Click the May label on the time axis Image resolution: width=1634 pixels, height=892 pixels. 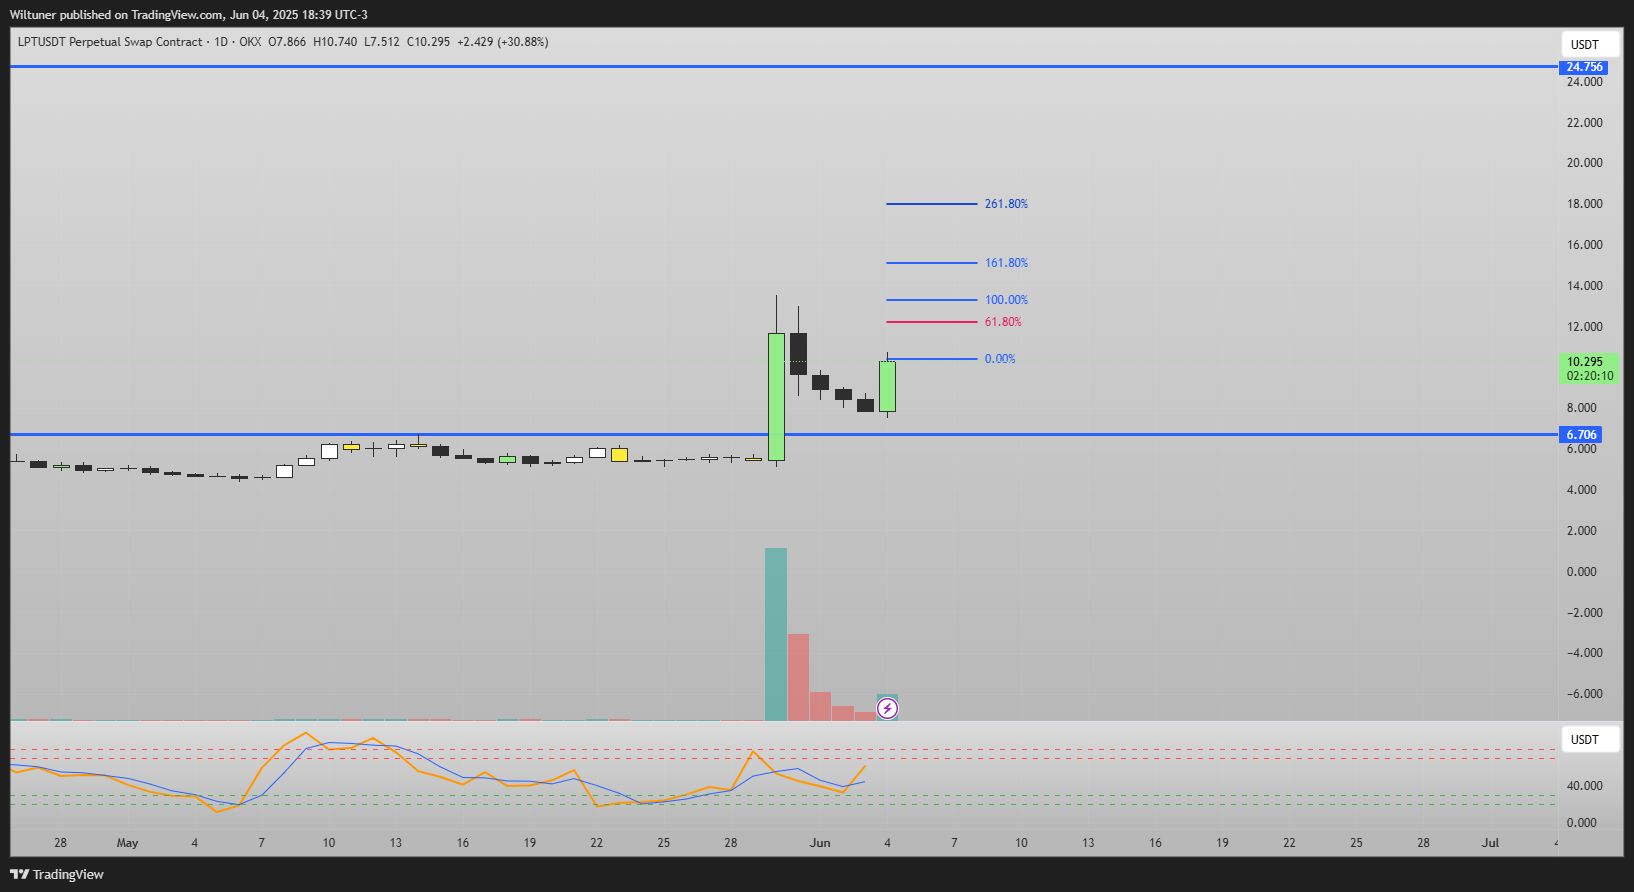click(x=127, y=843)
